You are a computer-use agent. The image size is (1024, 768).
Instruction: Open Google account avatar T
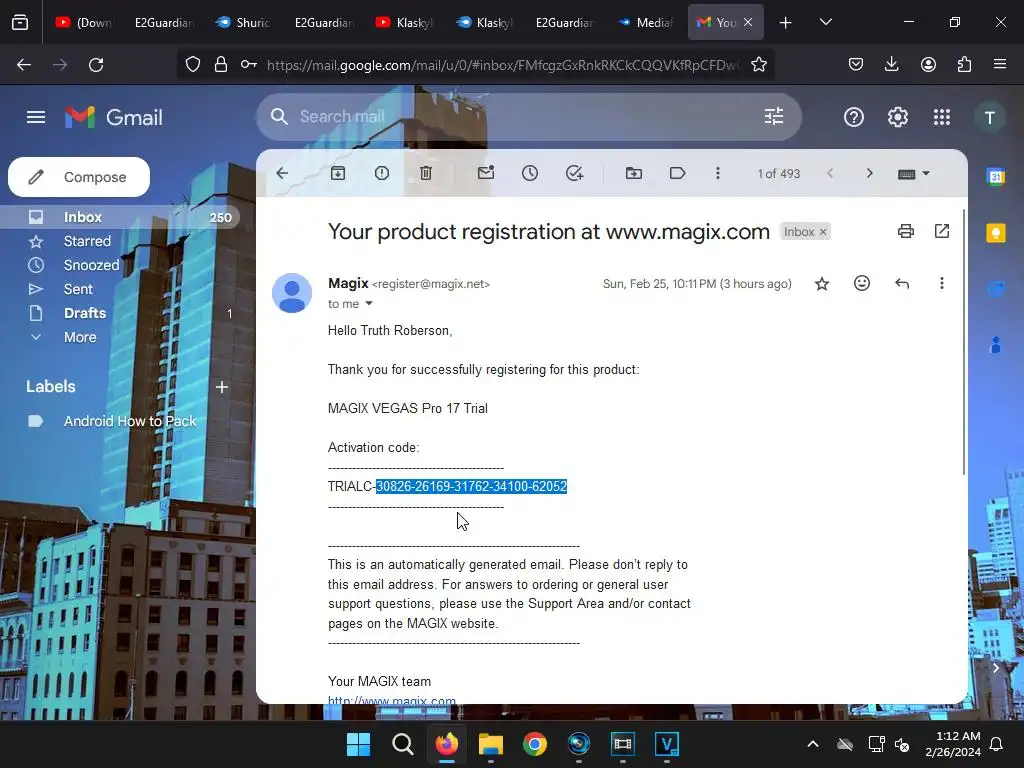pyautogui.click(x=989, y=118)
